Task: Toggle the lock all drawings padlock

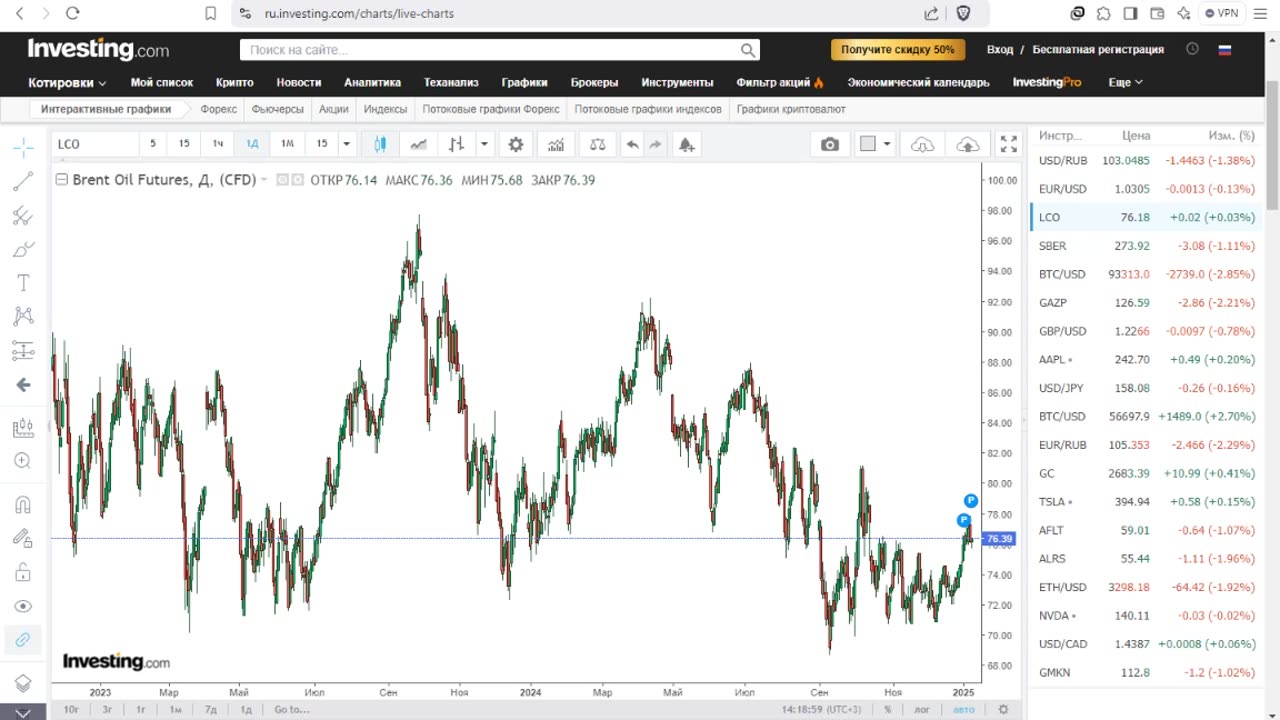Action: [x=23, y=572]
